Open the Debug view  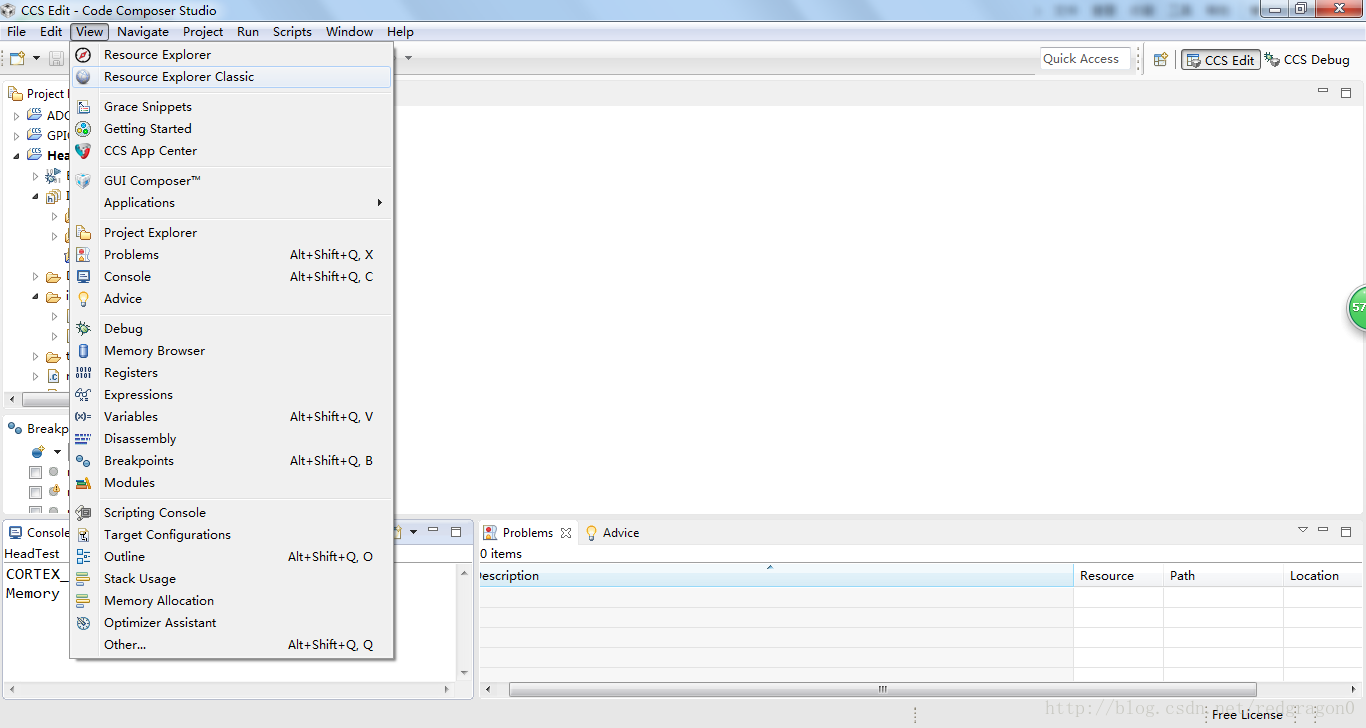click(231, 329)
